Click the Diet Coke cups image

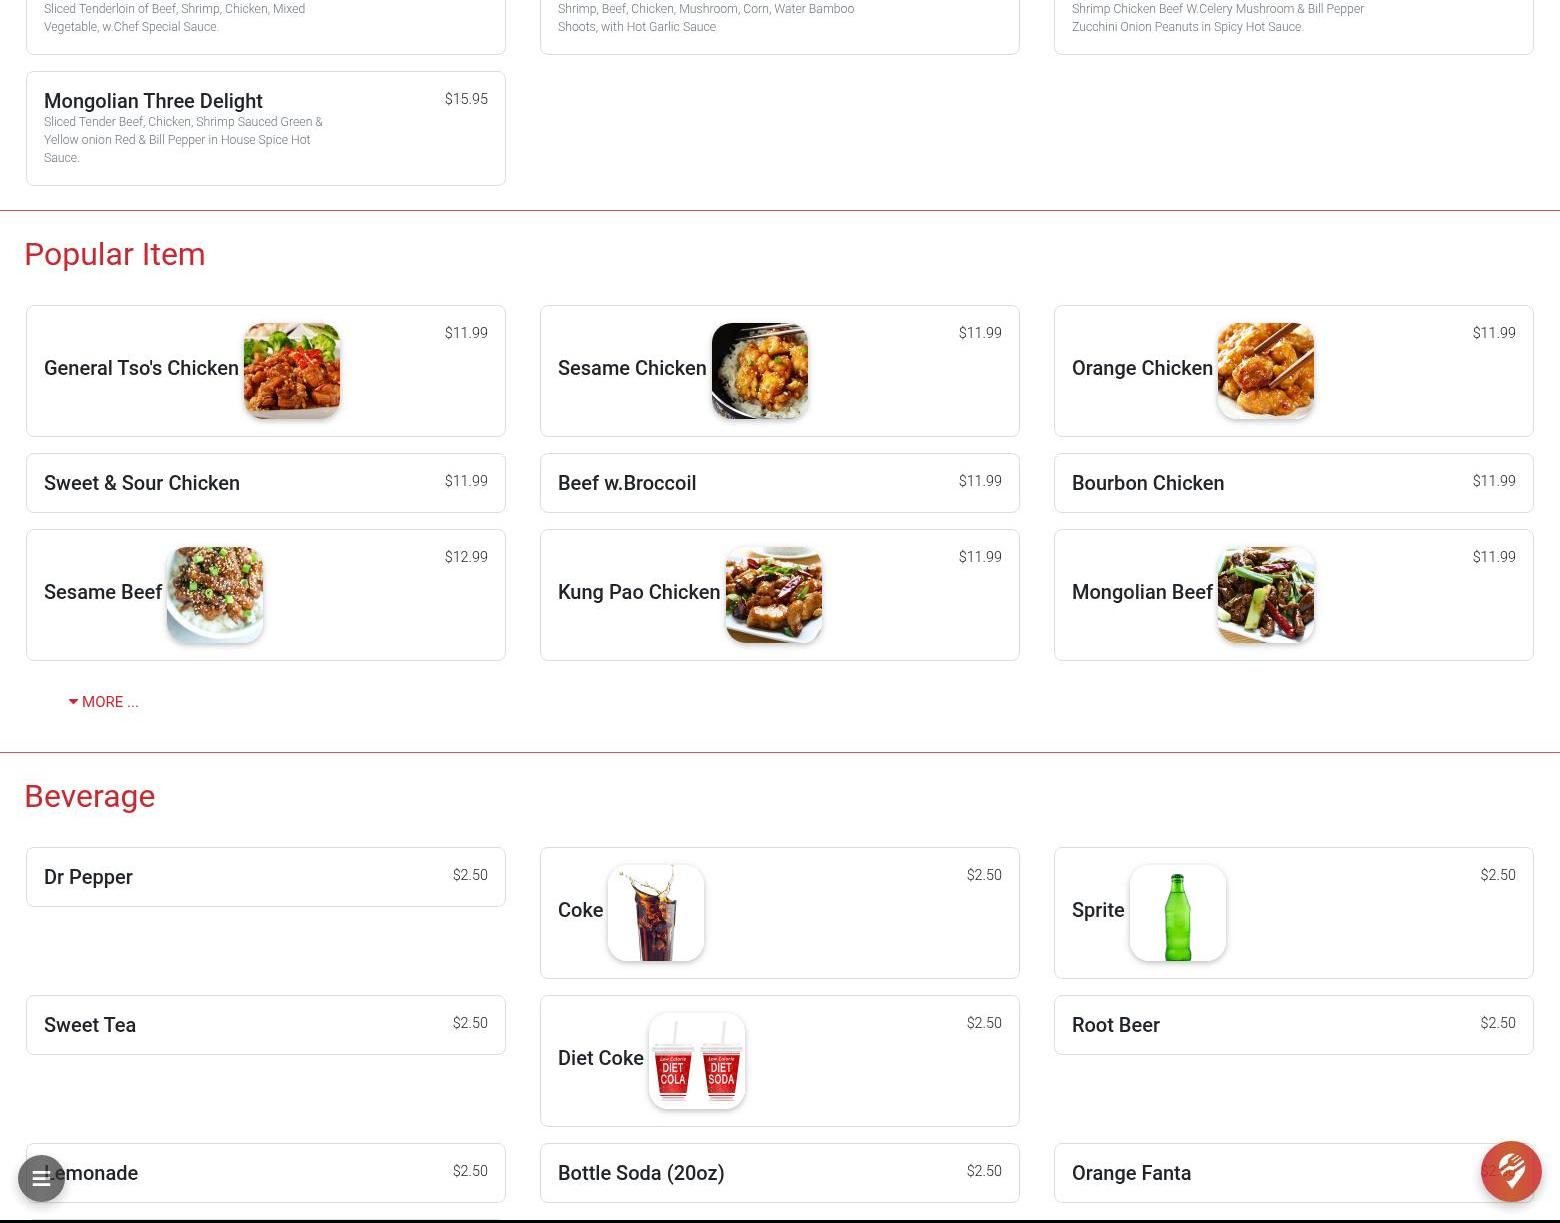tap(697, 1061)
